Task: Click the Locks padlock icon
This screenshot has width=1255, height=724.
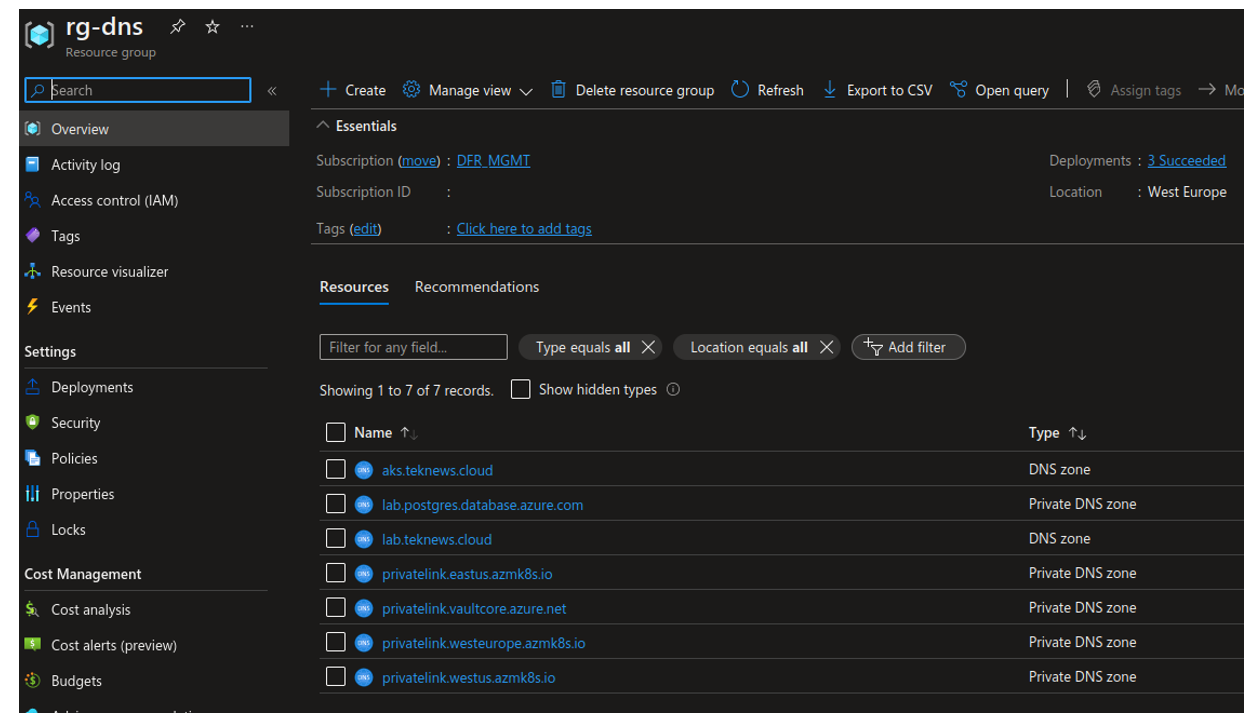Action: 33,529
